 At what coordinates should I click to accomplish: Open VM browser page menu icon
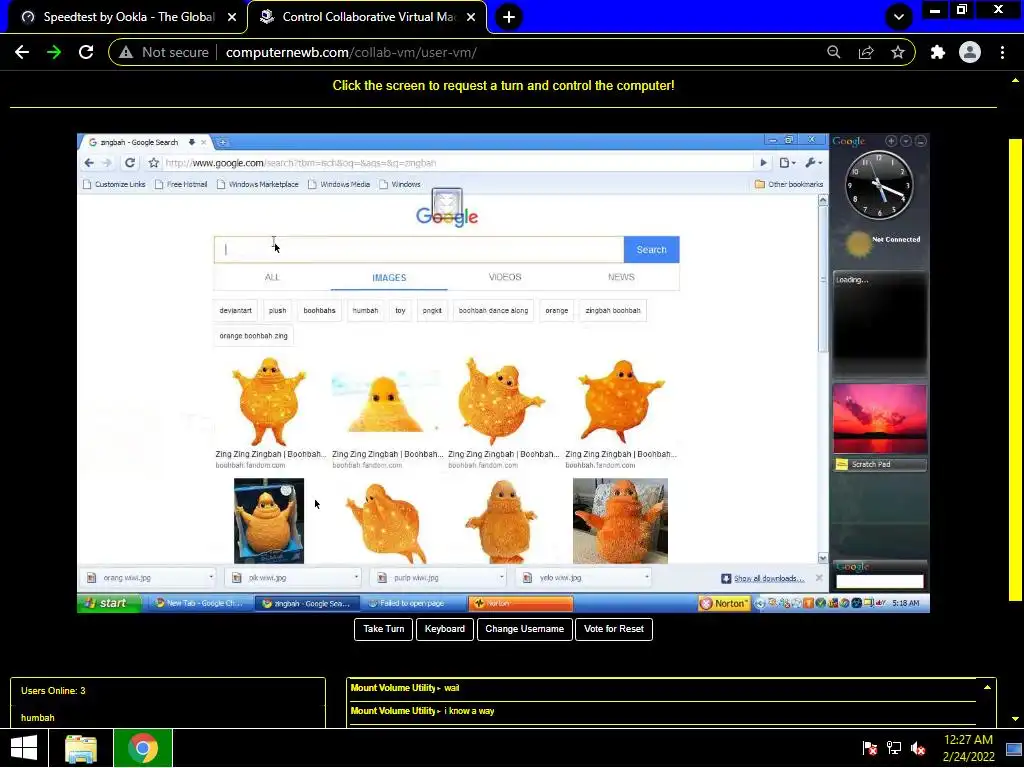[x=787, y=163]
